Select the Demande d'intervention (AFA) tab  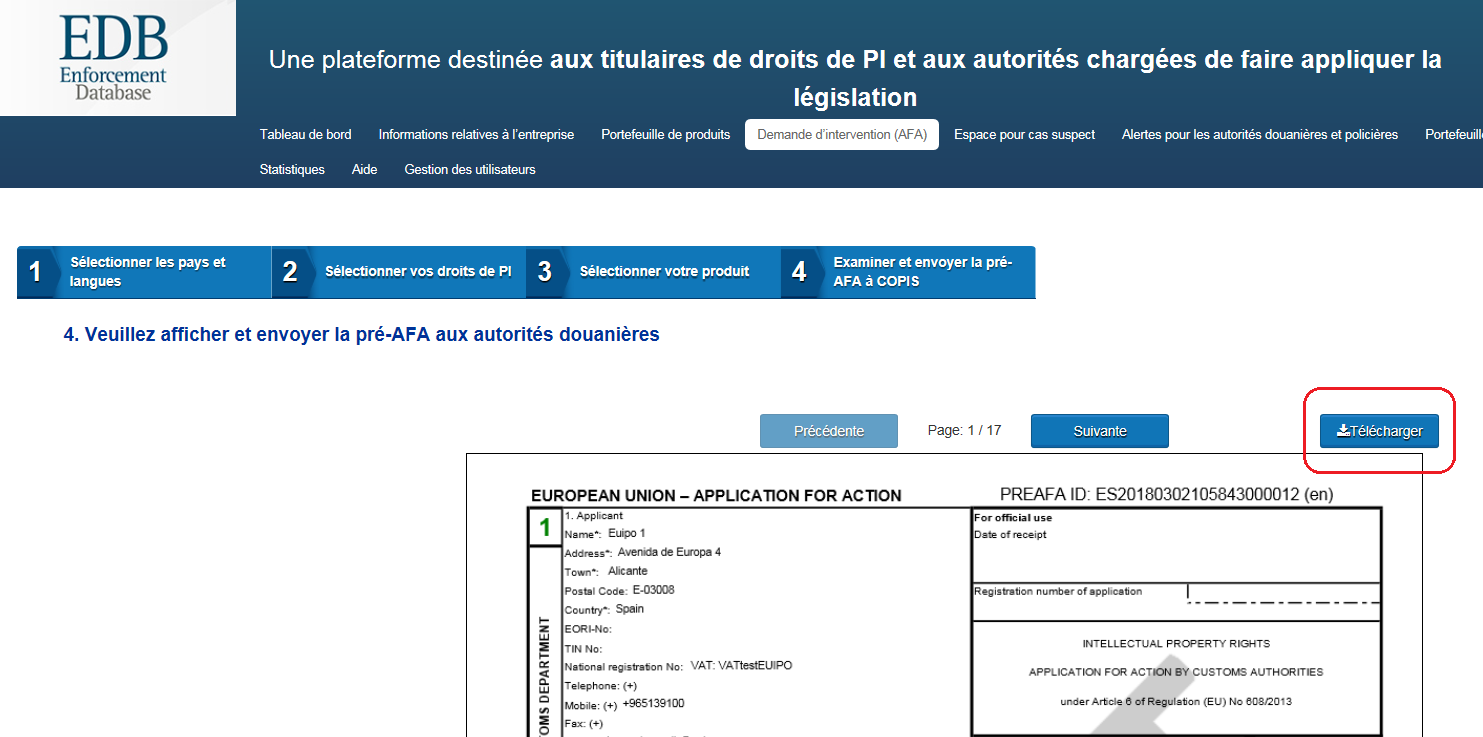(842, 134)
